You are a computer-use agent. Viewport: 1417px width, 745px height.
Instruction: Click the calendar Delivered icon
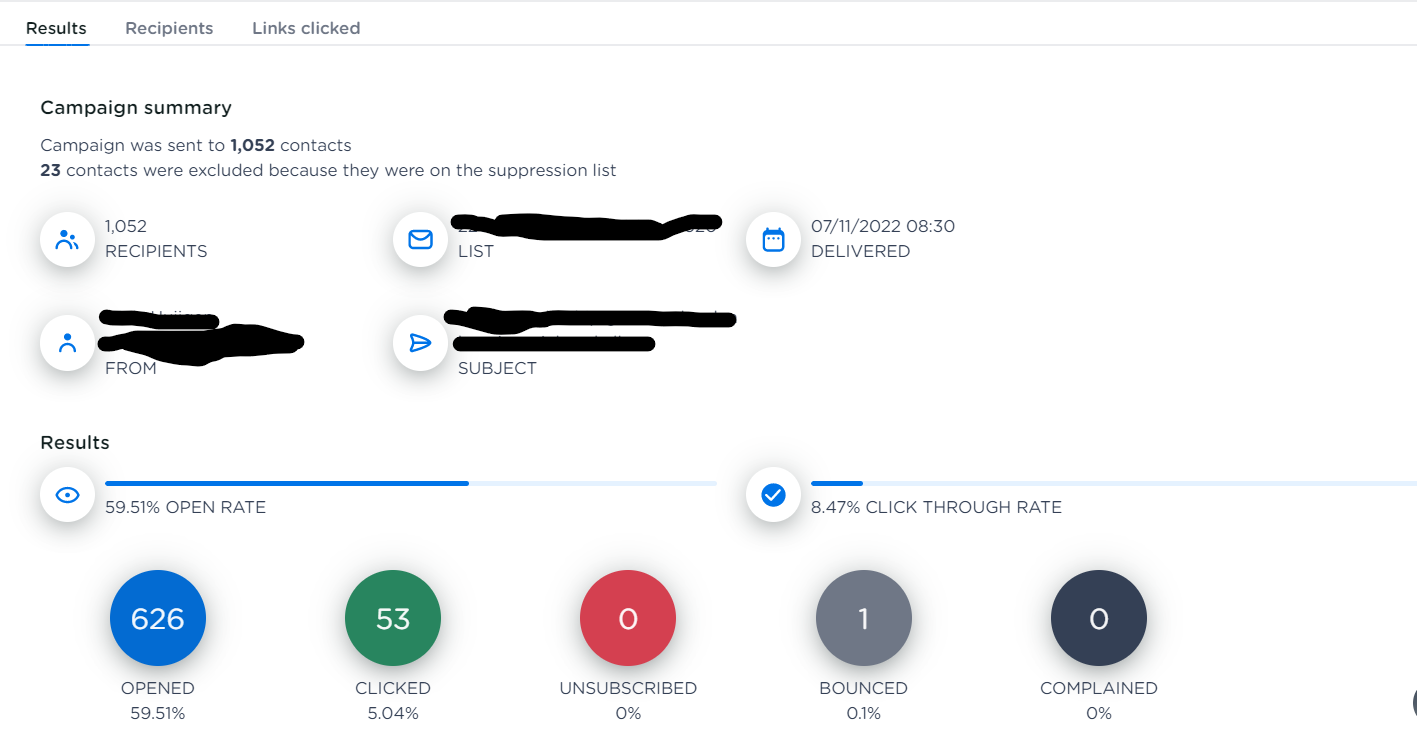(773, 240)
